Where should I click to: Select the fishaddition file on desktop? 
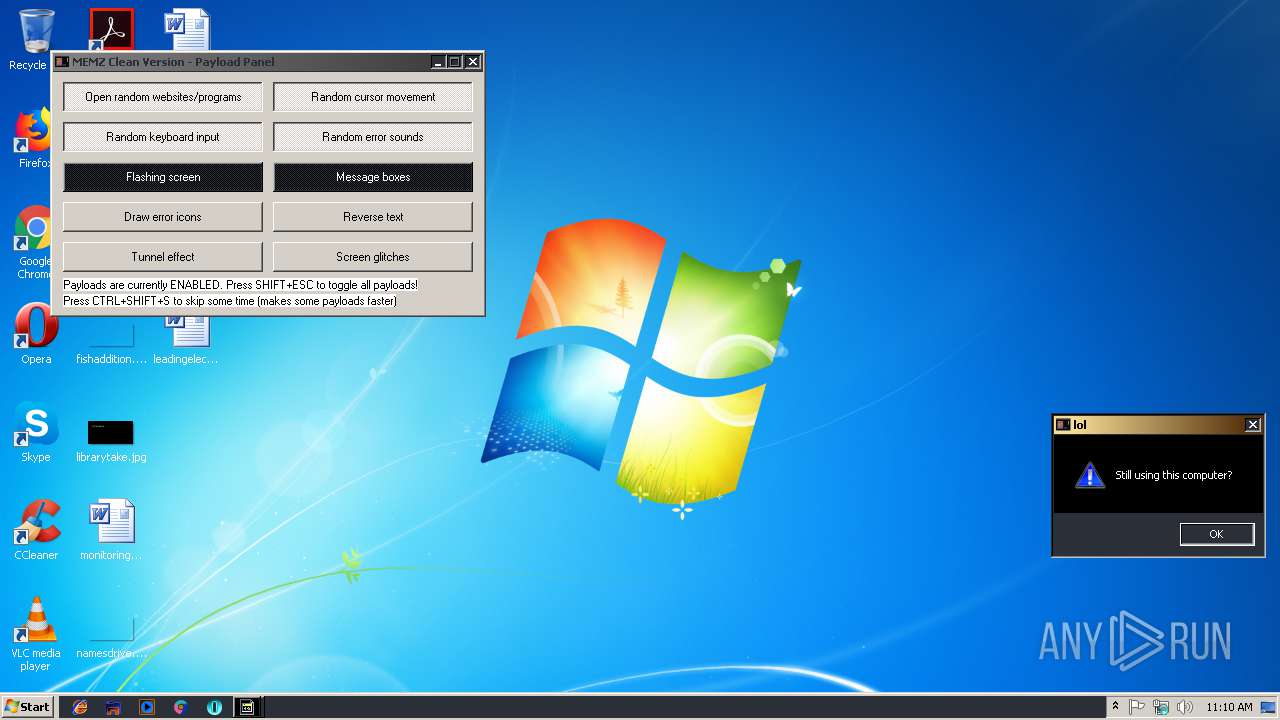[111, 340]
